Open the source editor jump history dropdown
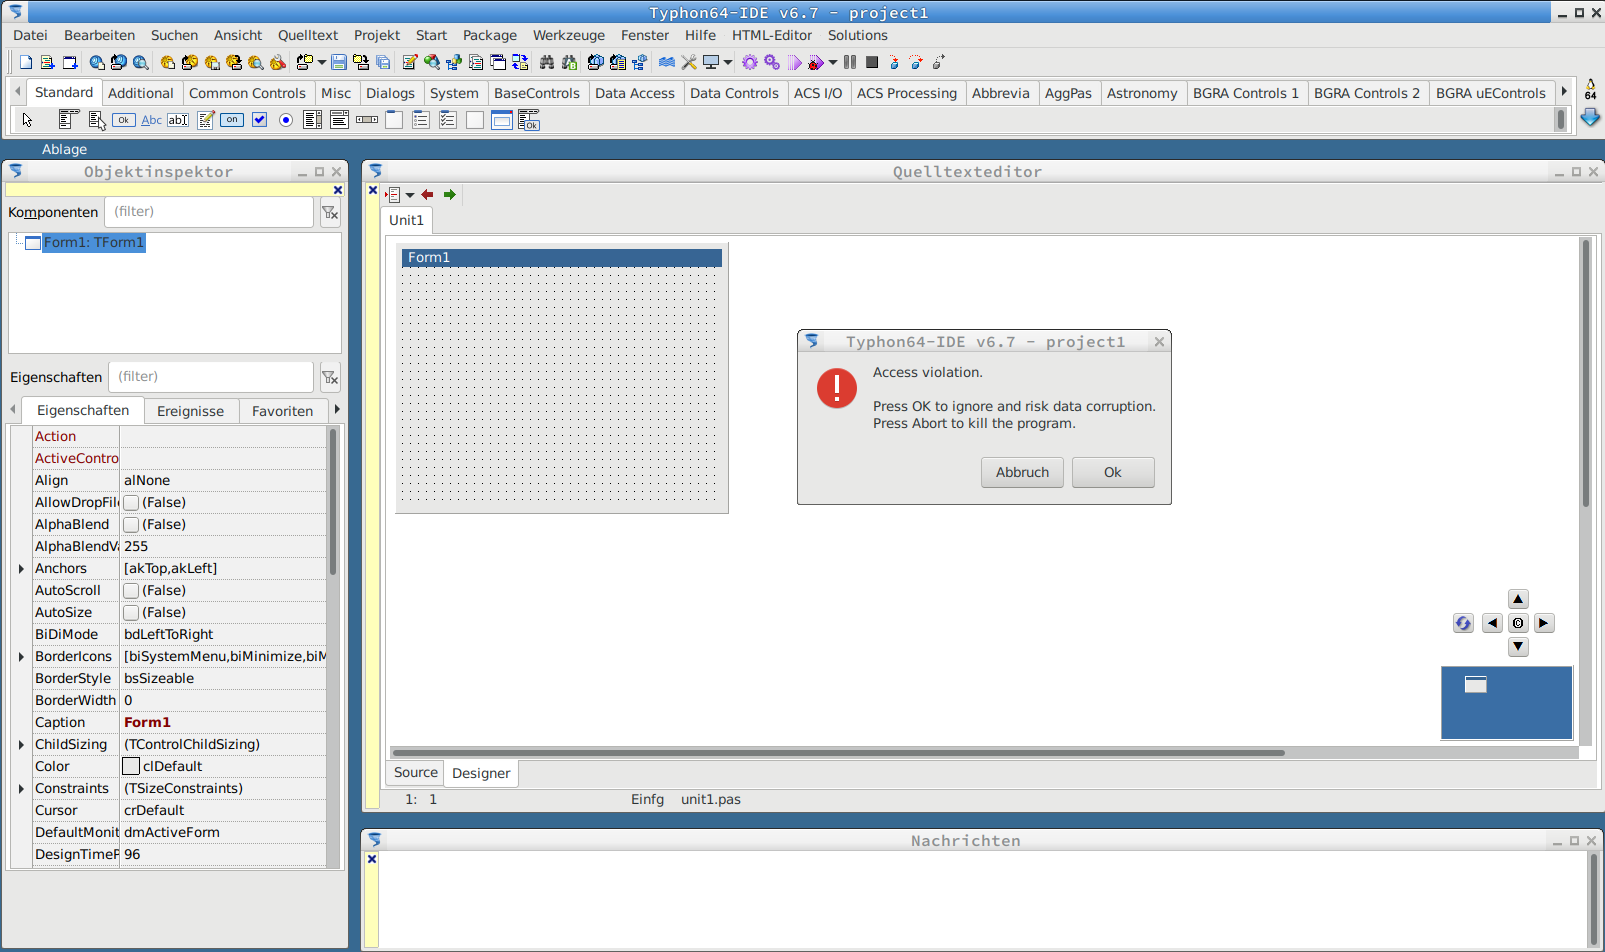This screenshot has width=1605, height=952. pyautogui.click(x=410, y=195)
